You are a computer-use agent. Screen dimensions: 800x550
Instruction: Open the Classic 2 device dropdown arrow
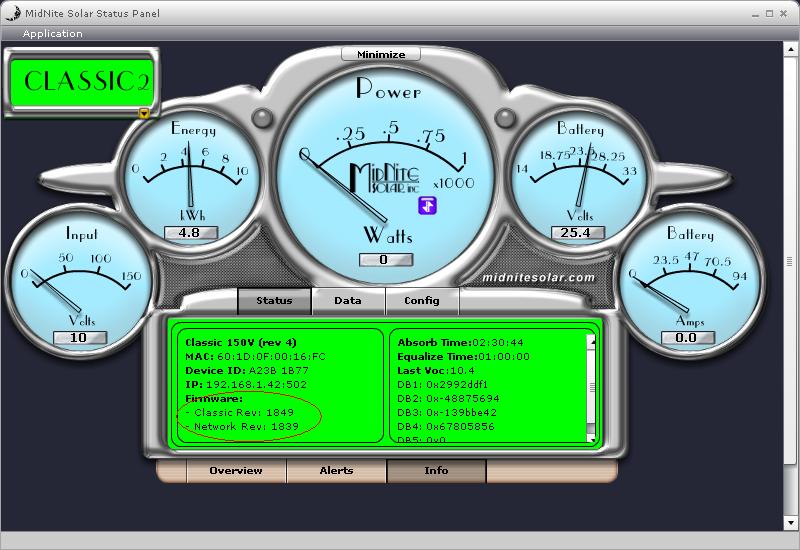coord(144,113)
